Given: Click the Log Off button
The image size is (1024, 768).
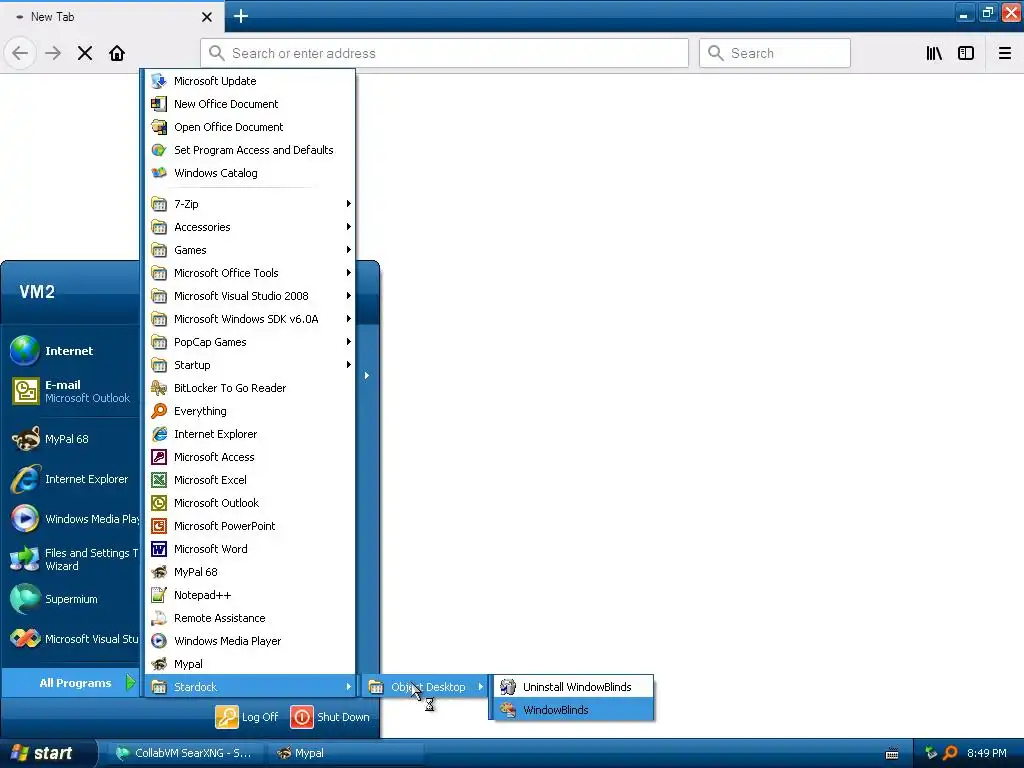Looking at the screenshot, I should 247,717.
